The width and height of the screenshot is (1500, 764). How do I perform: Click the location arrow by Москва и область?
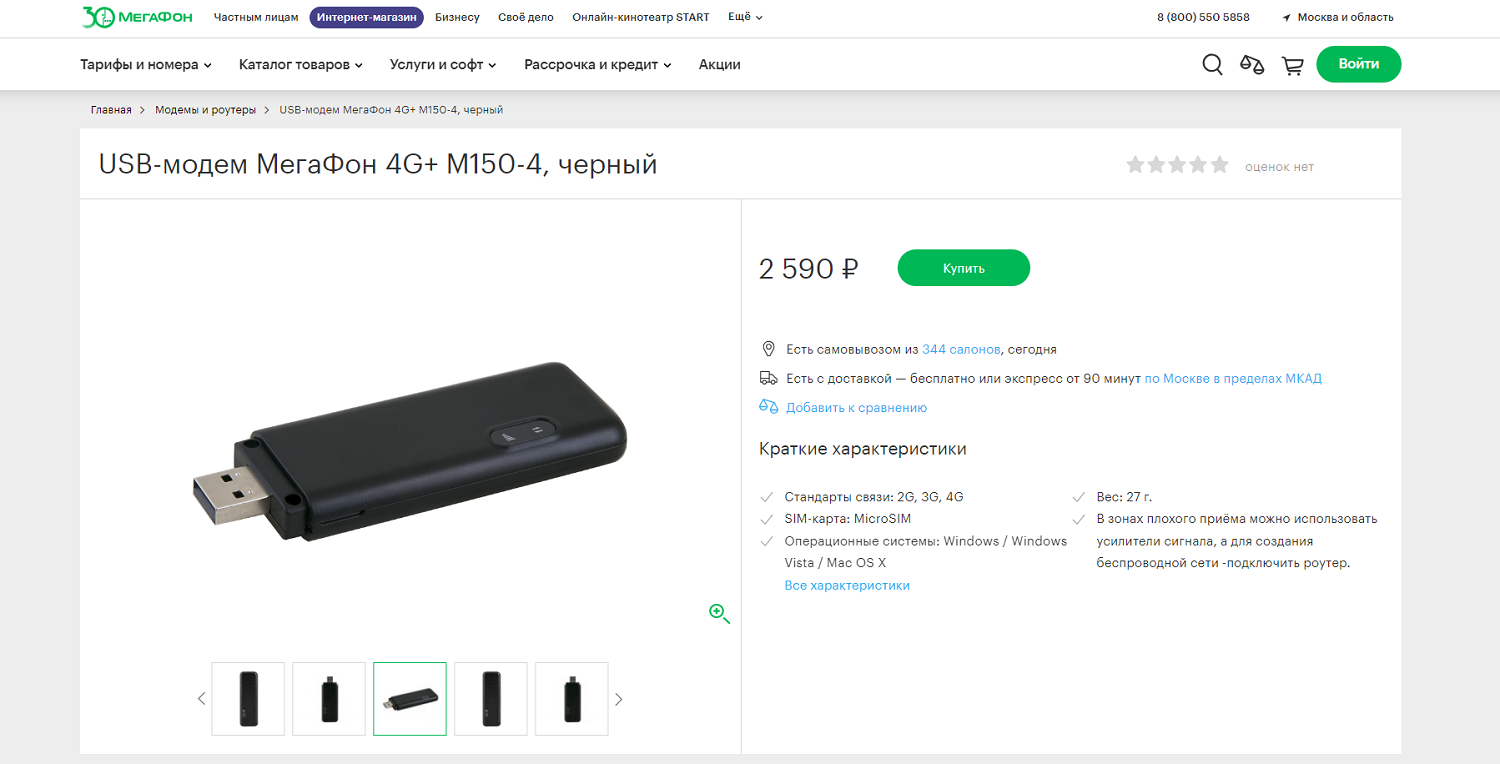coord(1287,17)
